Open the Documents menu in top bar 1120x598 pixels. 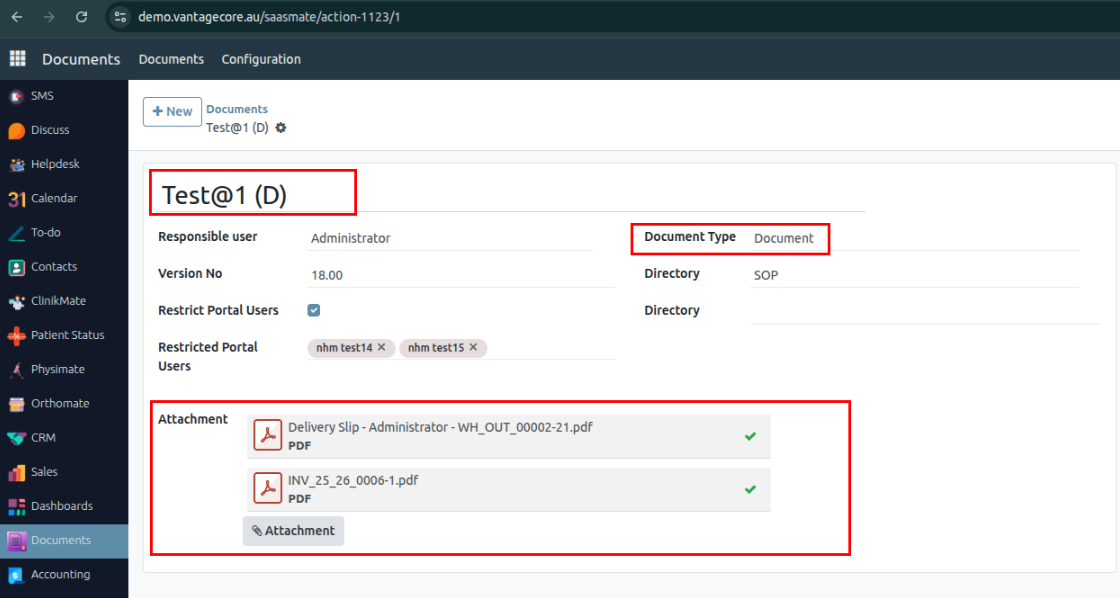point(171,59)
